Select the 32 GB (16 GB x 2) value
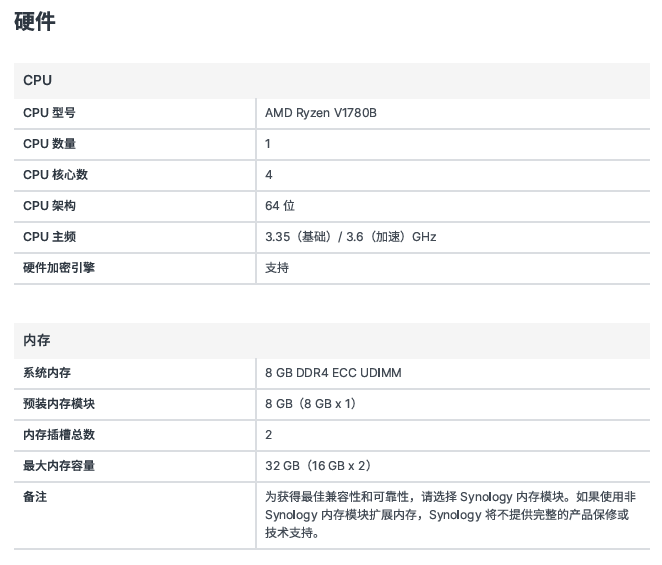Image resolution: width=662 pixels, height=565 pixels. click(318, 466)
